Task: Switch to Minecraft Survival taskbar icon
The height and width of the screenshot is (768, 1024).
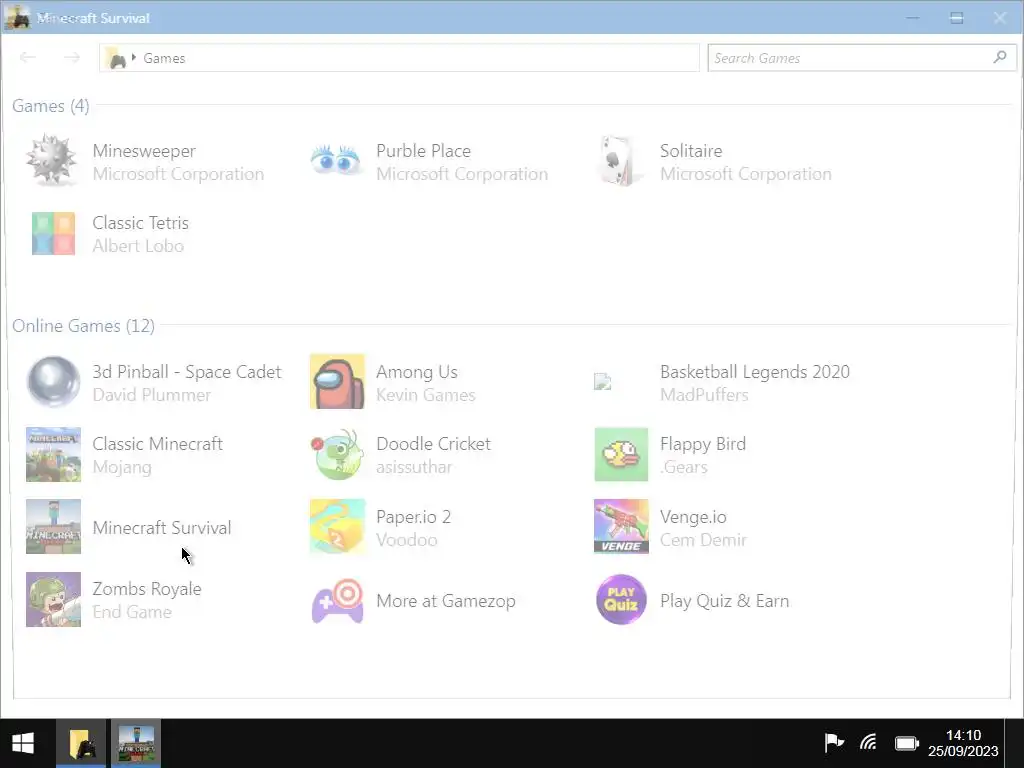Action: click(x=136, y=743)
